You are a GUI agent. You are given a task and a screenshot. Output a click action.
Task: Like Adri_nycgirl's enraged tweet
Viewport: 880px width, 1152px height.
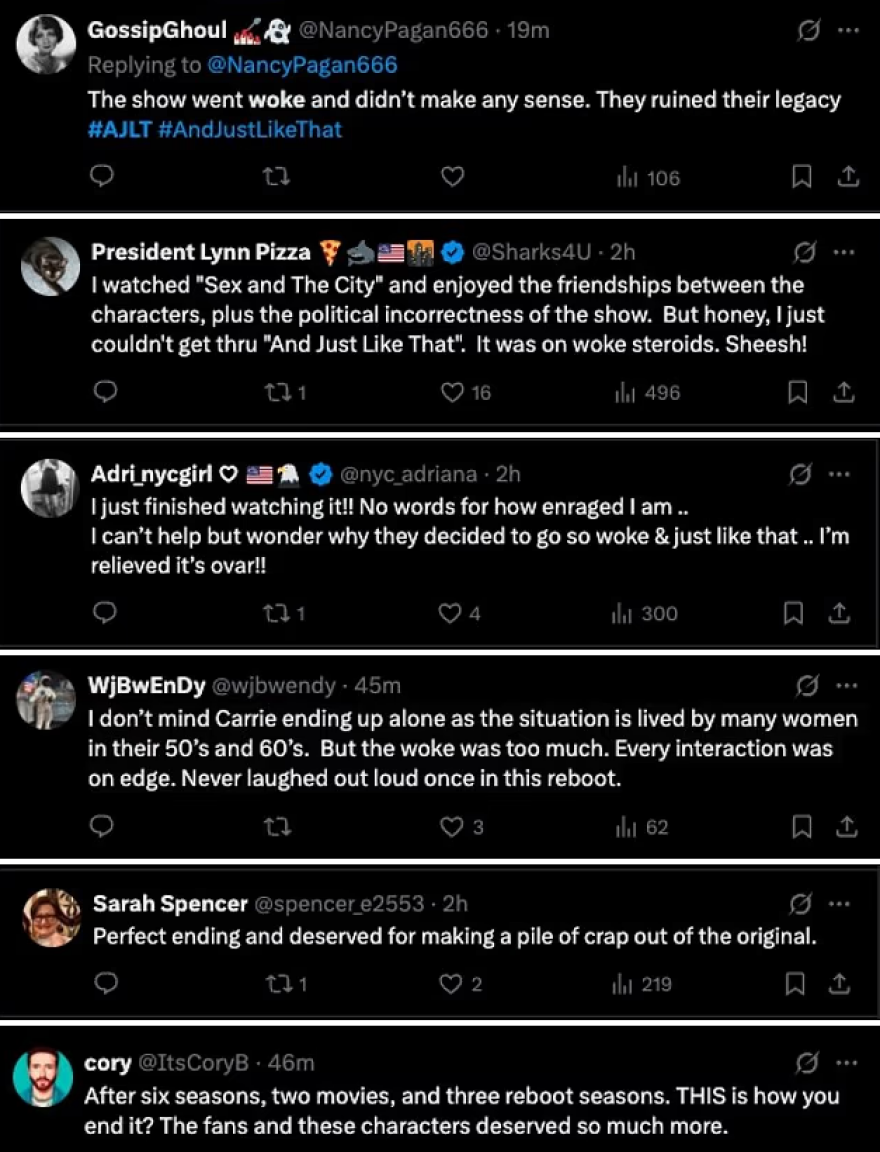pyautogui.click(x=451, y=613)
